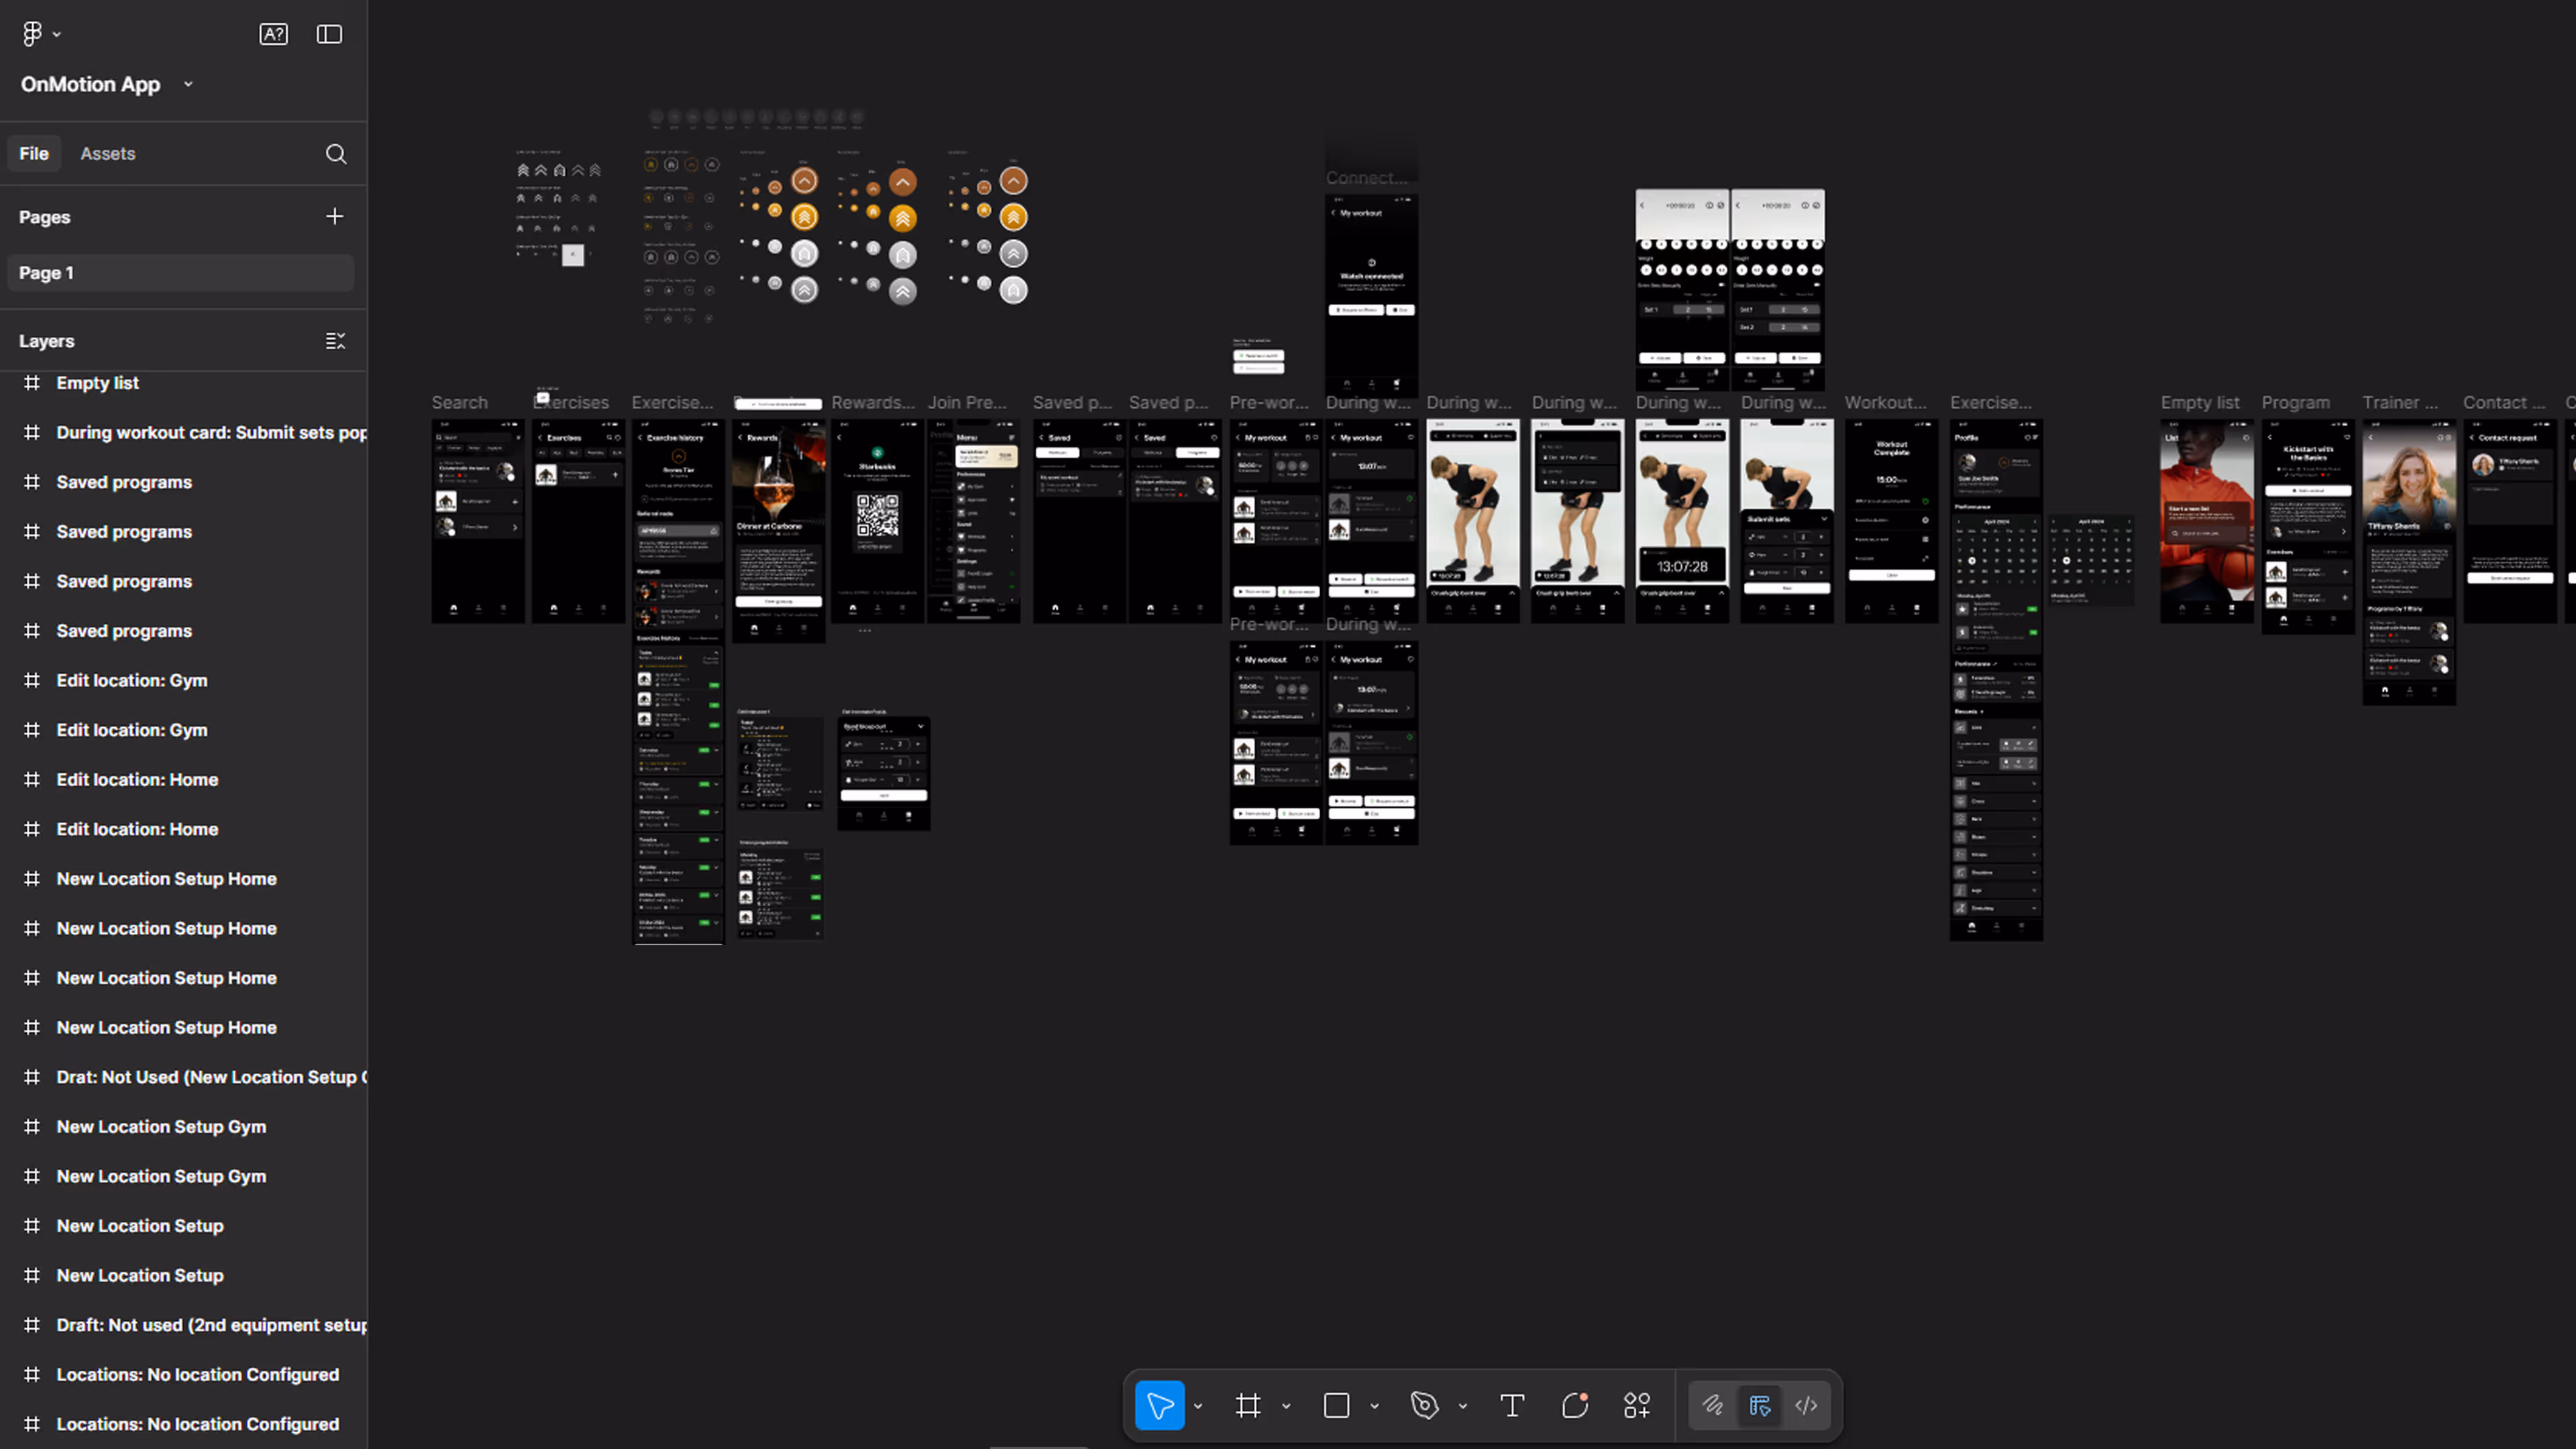The width and height of the screenshot is (2576, 1449).
Task: Switch to the File tab
Action: (x=34, y=154)
